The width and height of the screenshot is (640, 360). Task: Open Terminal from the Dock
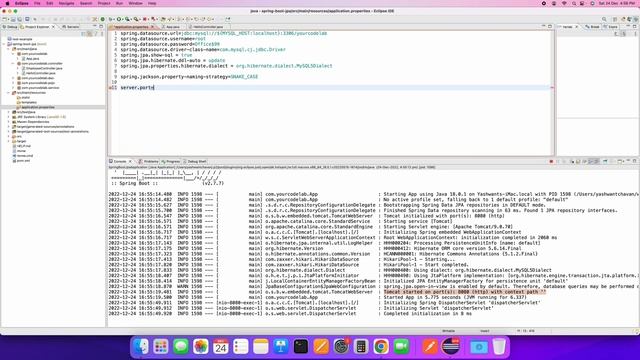click(x=301, y=347)
